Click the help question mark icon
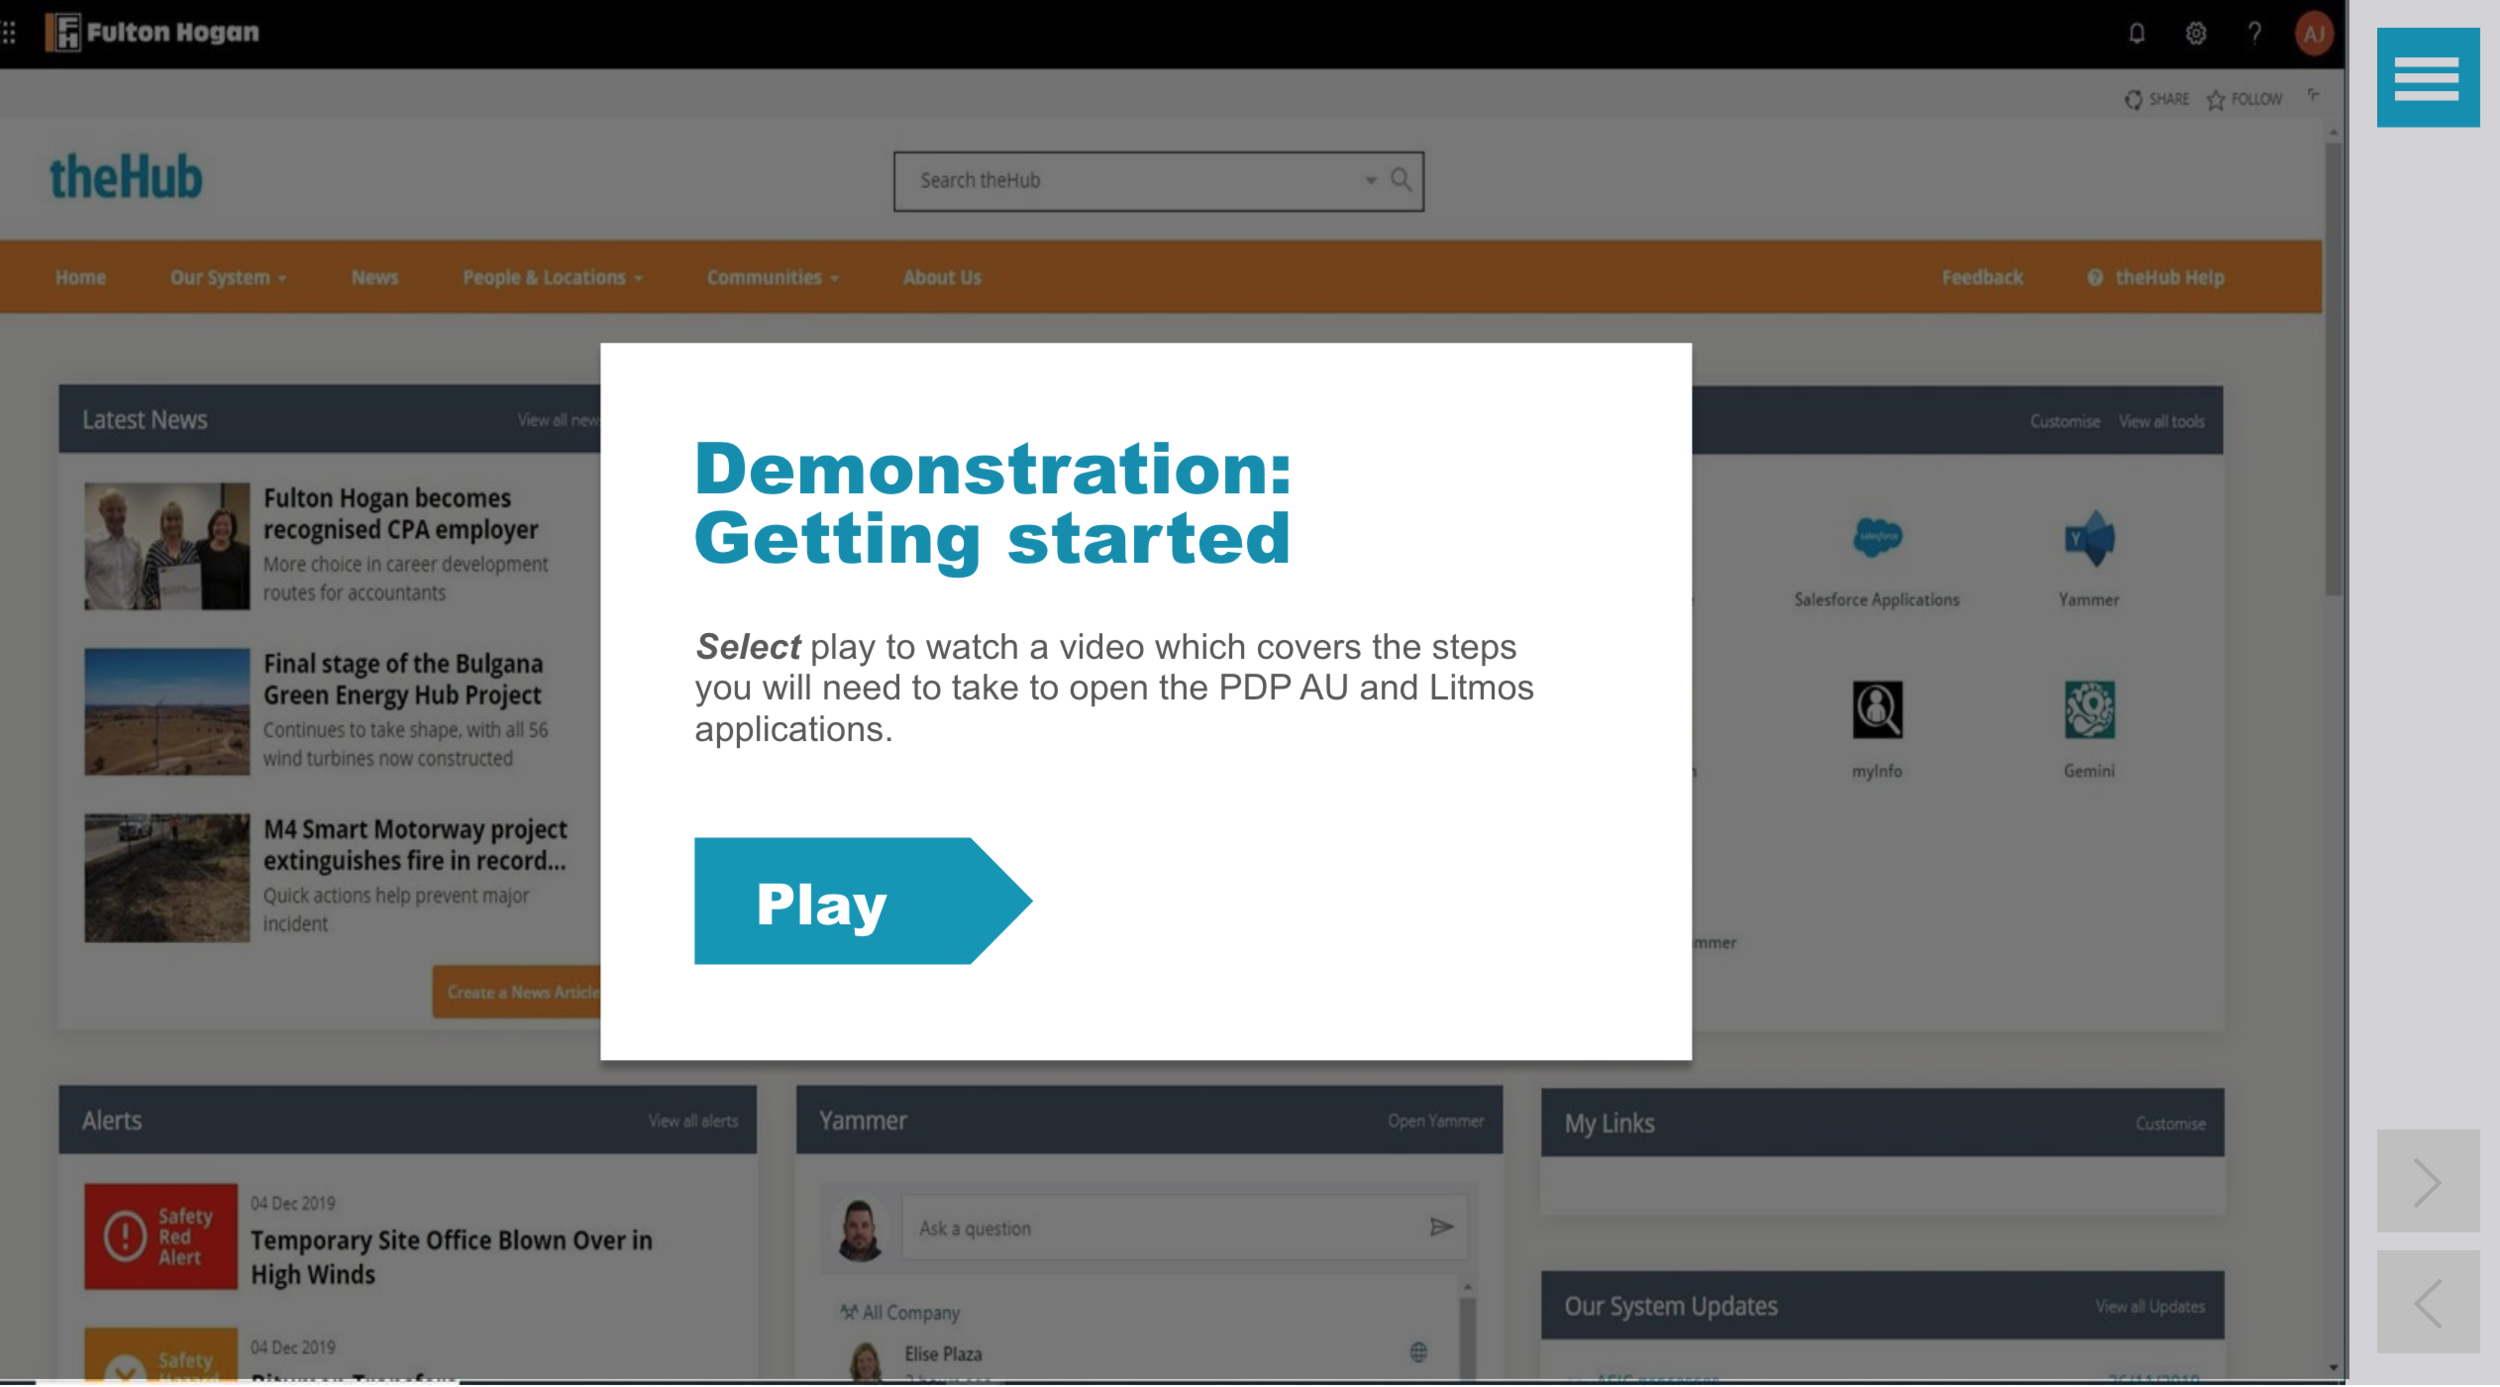This screenshot has width=2500, height=1387. [2254, 34]
